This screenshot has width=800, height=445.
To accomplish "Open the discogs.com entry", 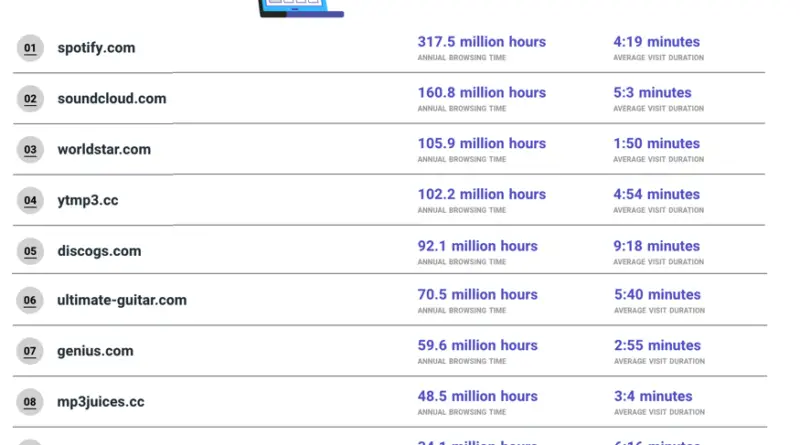I will click(x=99, y=251).
